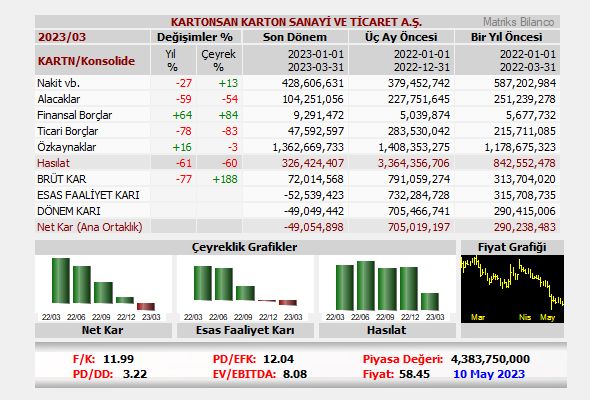Select the Üç Ay Öncesi column header
Image resolution: width=590 pixels, height=400 pixels.
[x=401, y=37]
